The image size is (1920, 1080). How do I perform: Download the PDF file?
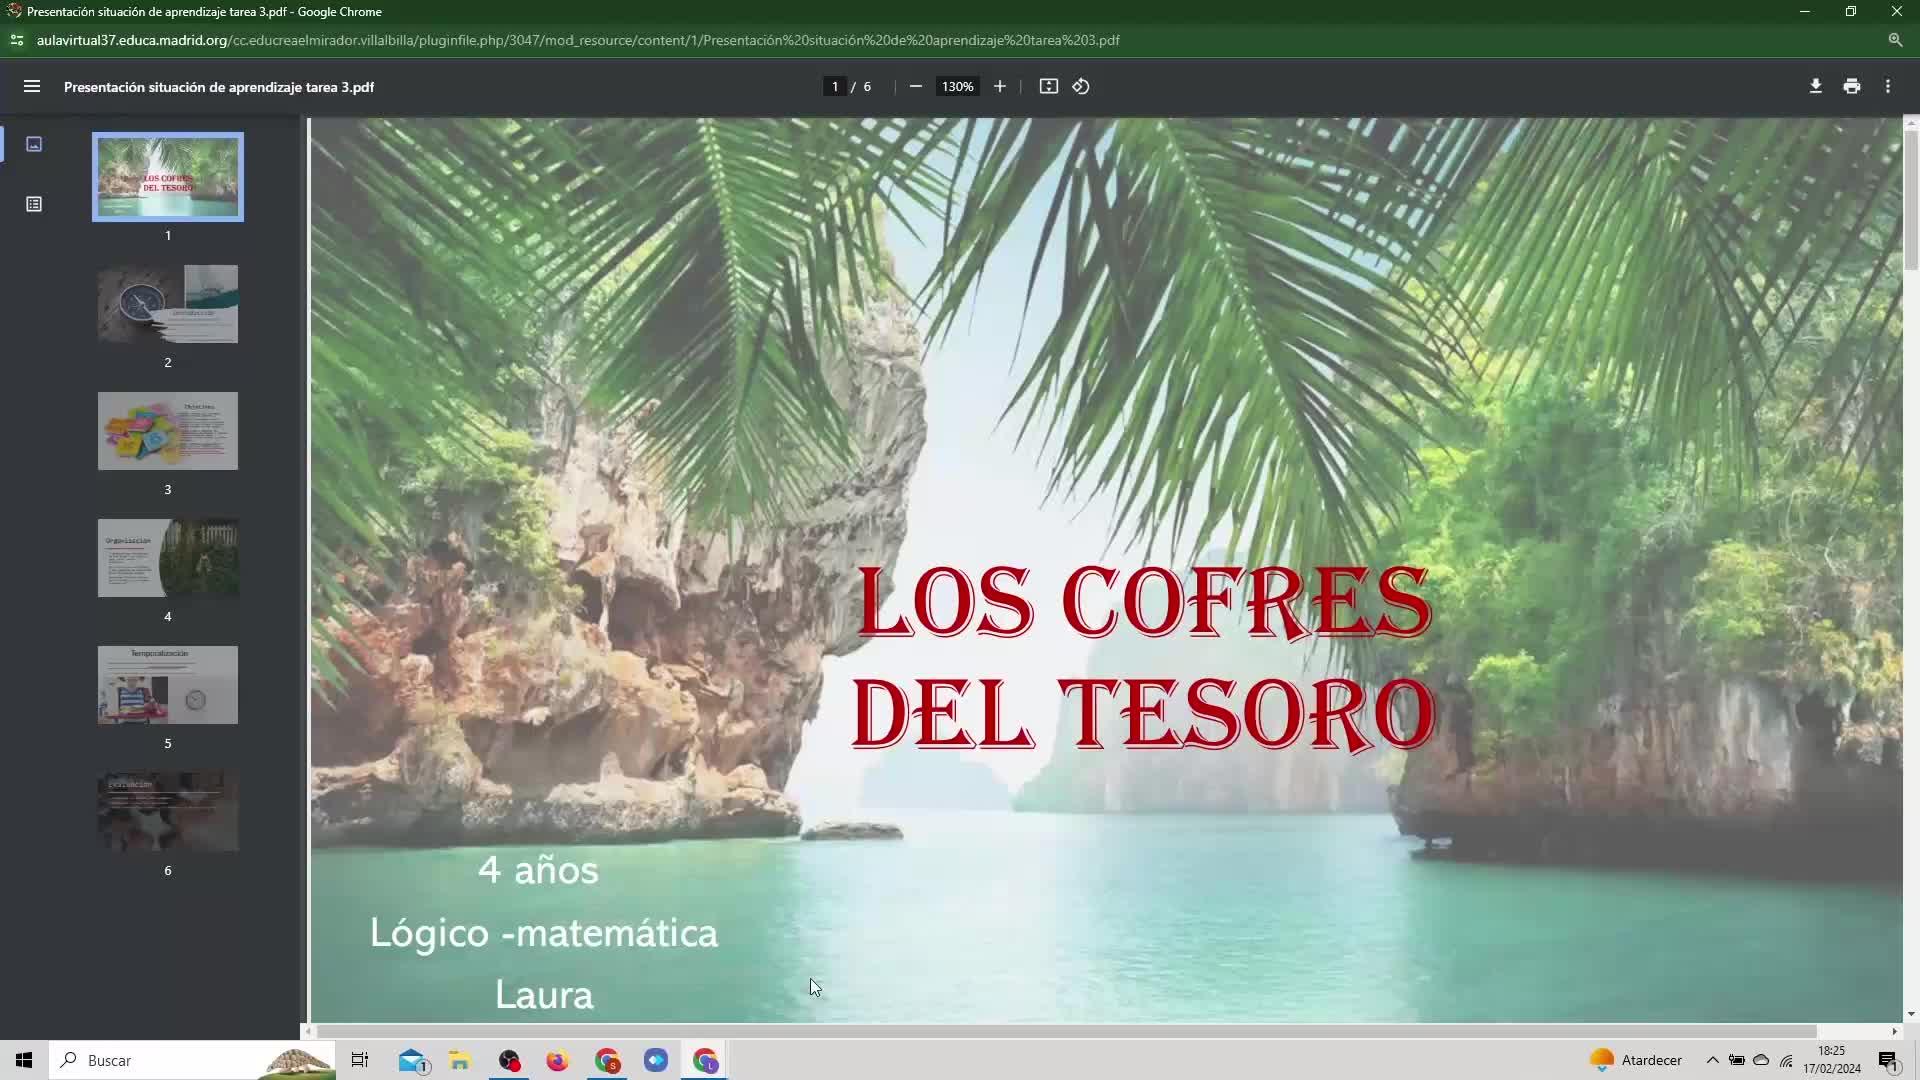point(1815,87)
